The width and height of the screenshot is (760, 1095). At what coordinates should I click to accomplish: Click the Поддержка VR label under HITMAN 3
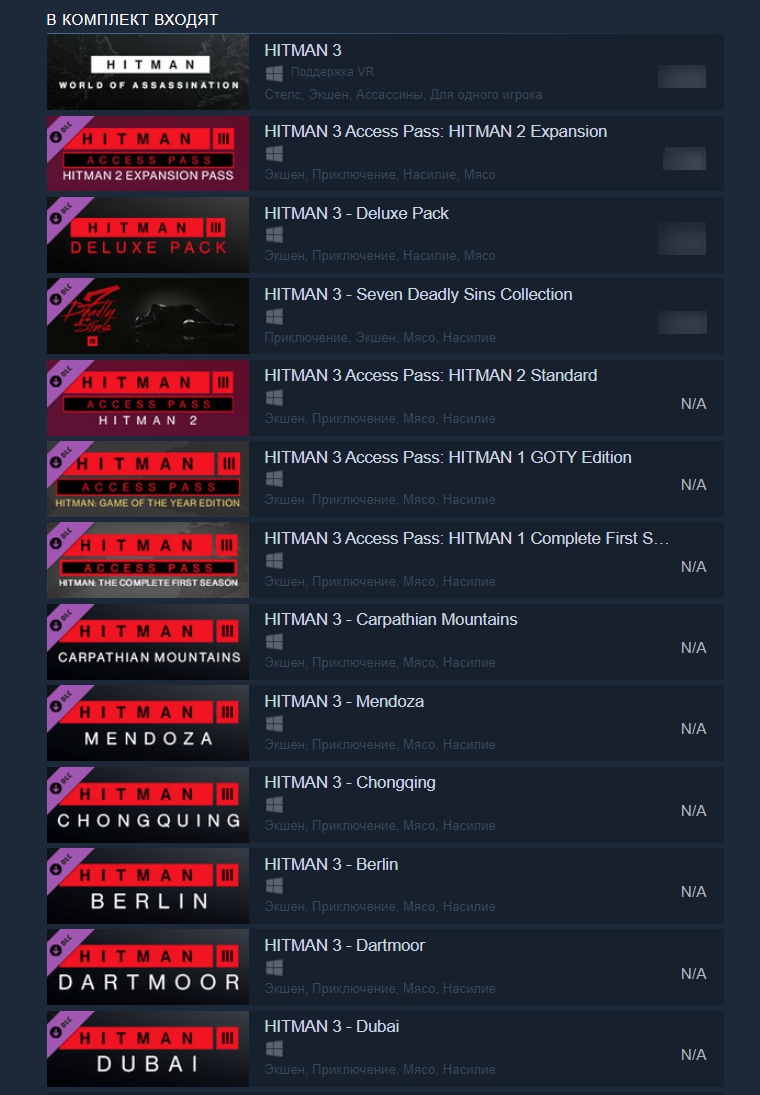click(332, 72)
